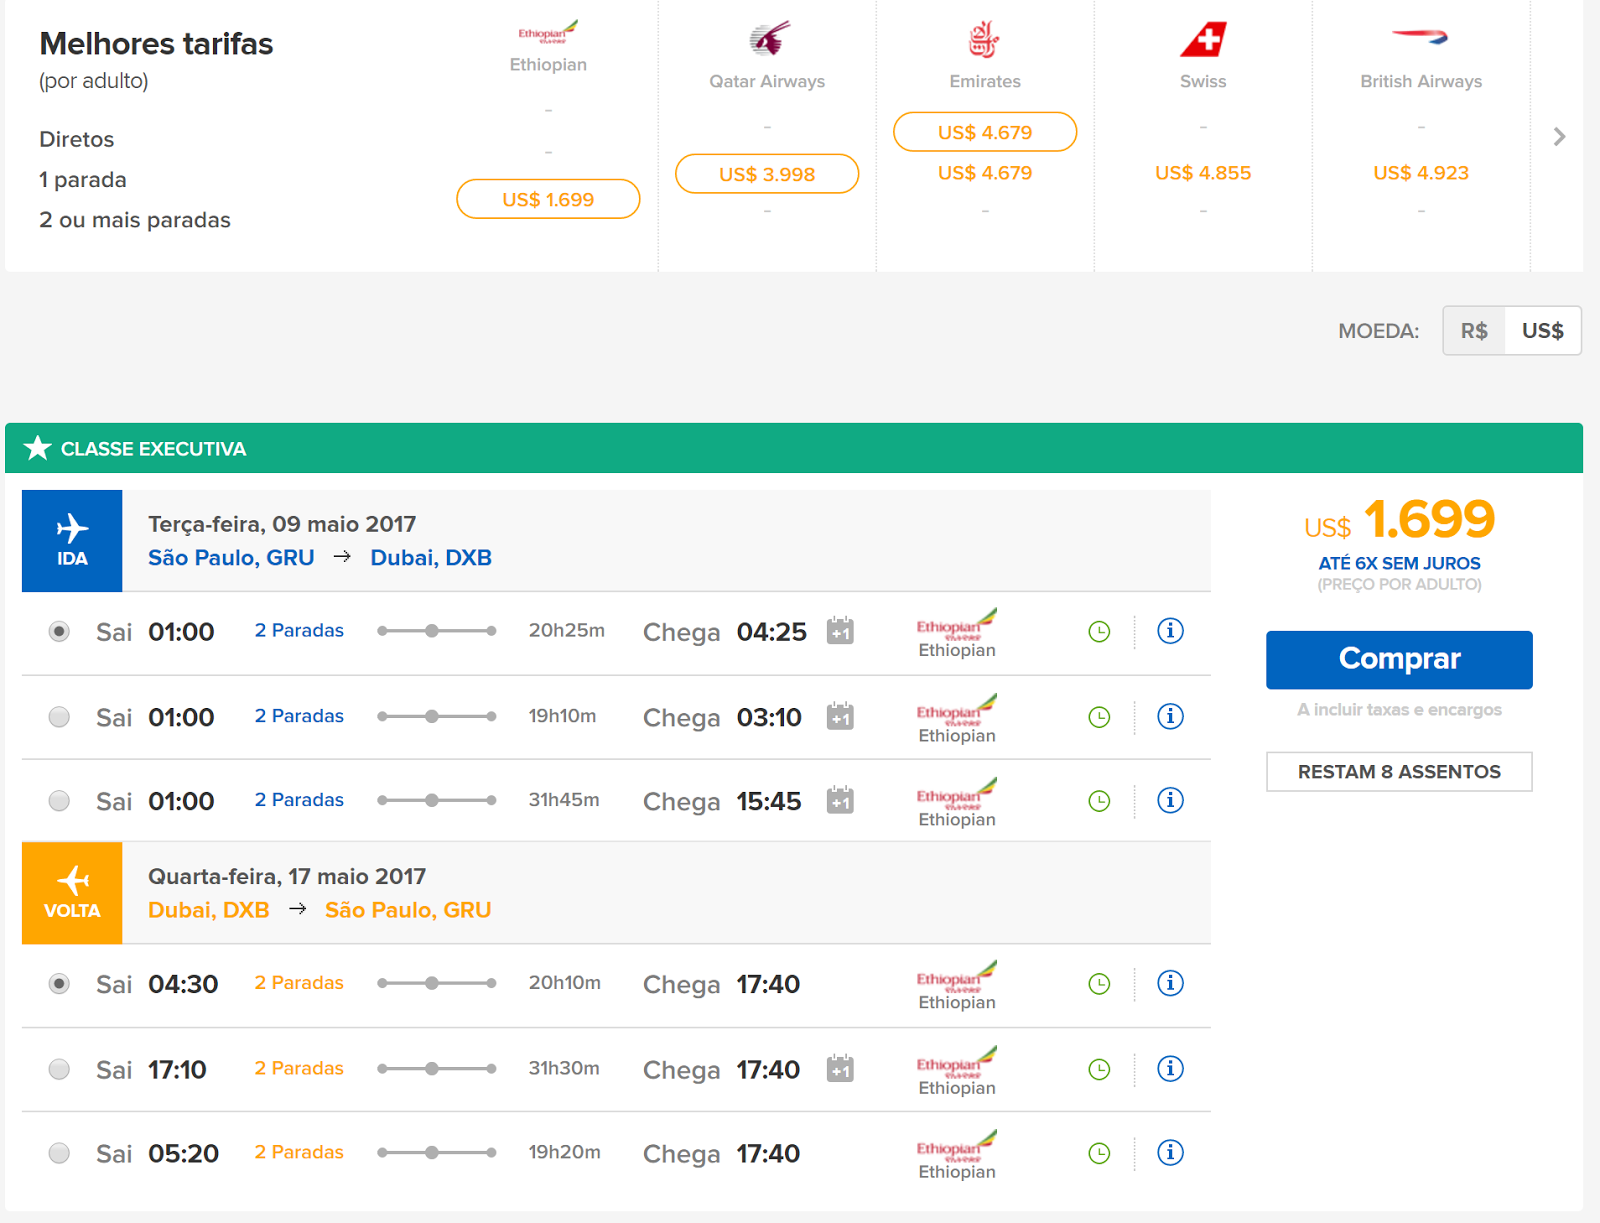Screen dimensions: 1600x1223
Task: Expand 2 Paradas details for 31h45m outbound flight
Action: pos(299,800)
